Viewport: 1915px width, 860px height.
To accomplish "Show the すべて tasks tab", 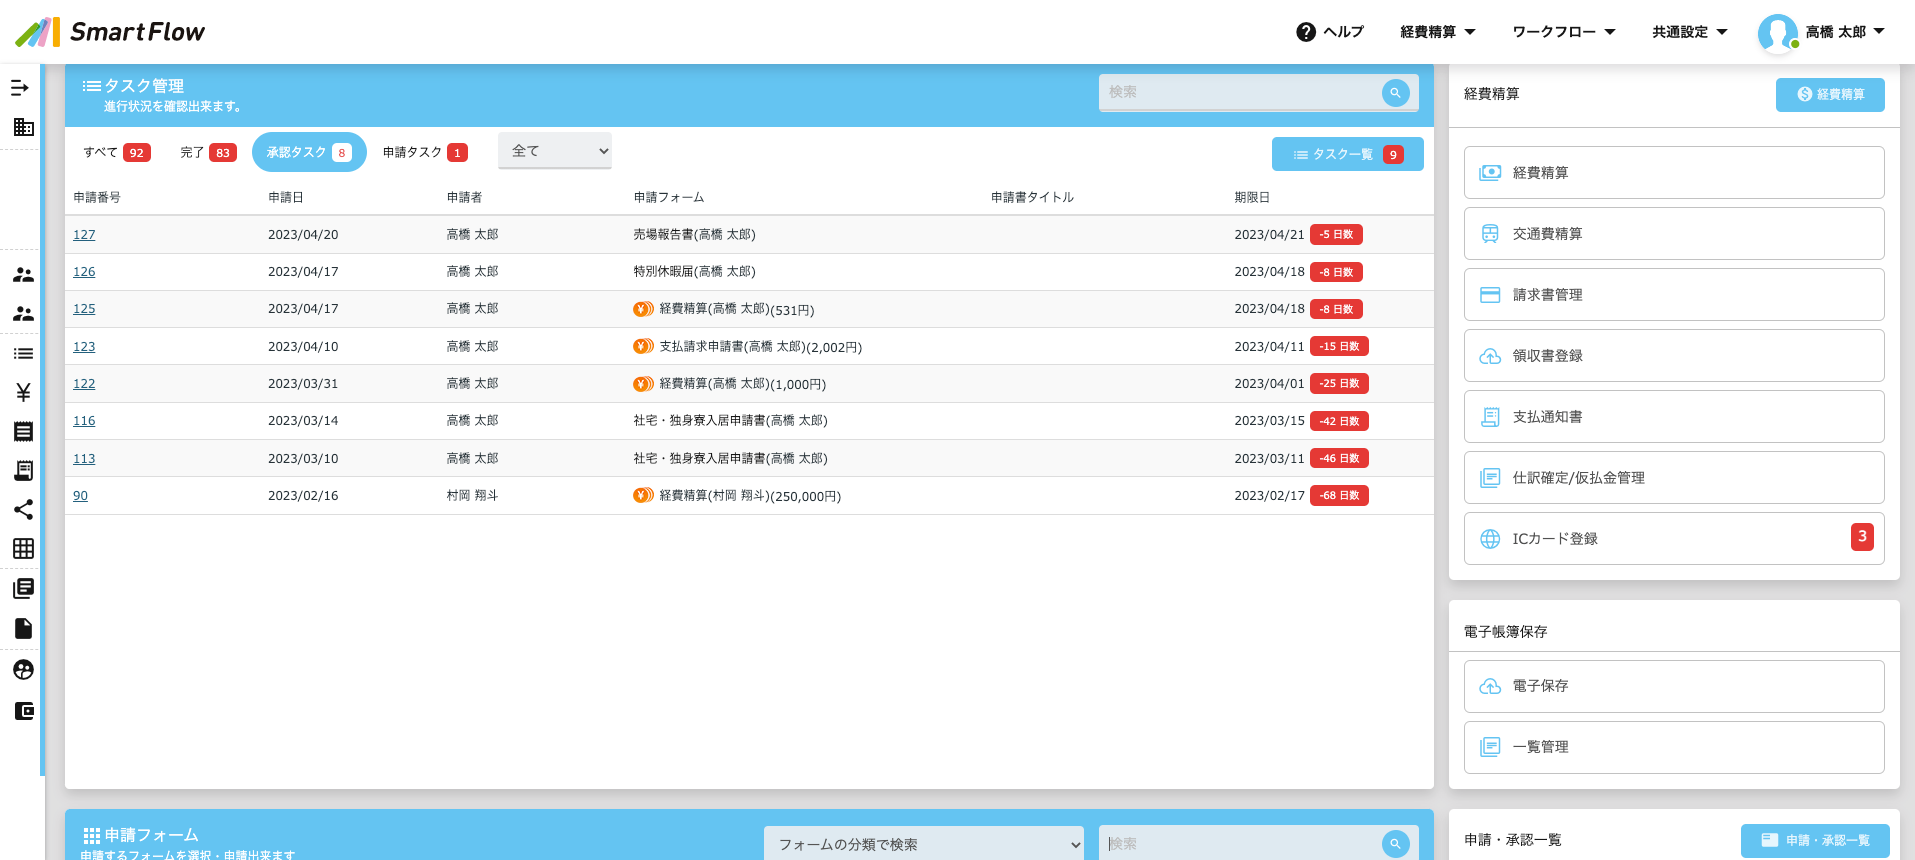I will [x=116, y=152].
